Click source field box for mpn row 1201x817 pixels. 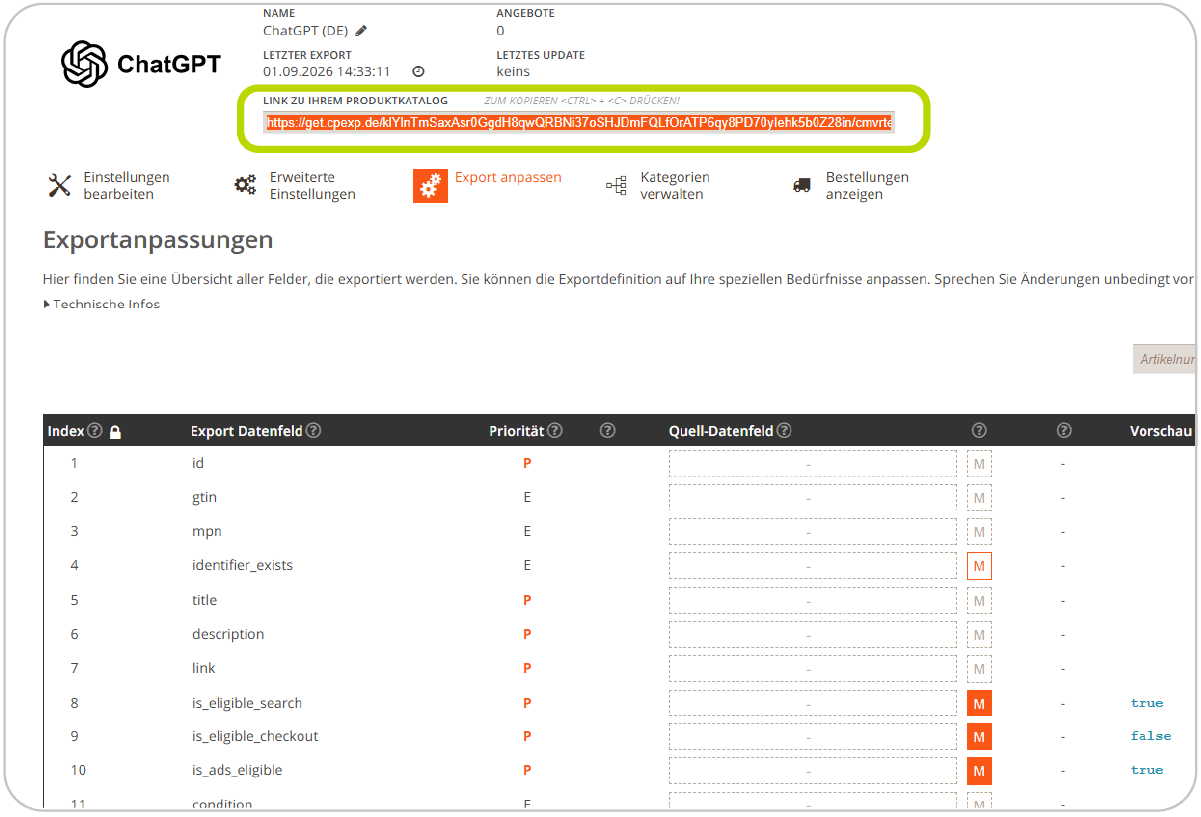[x=813, y=532]
